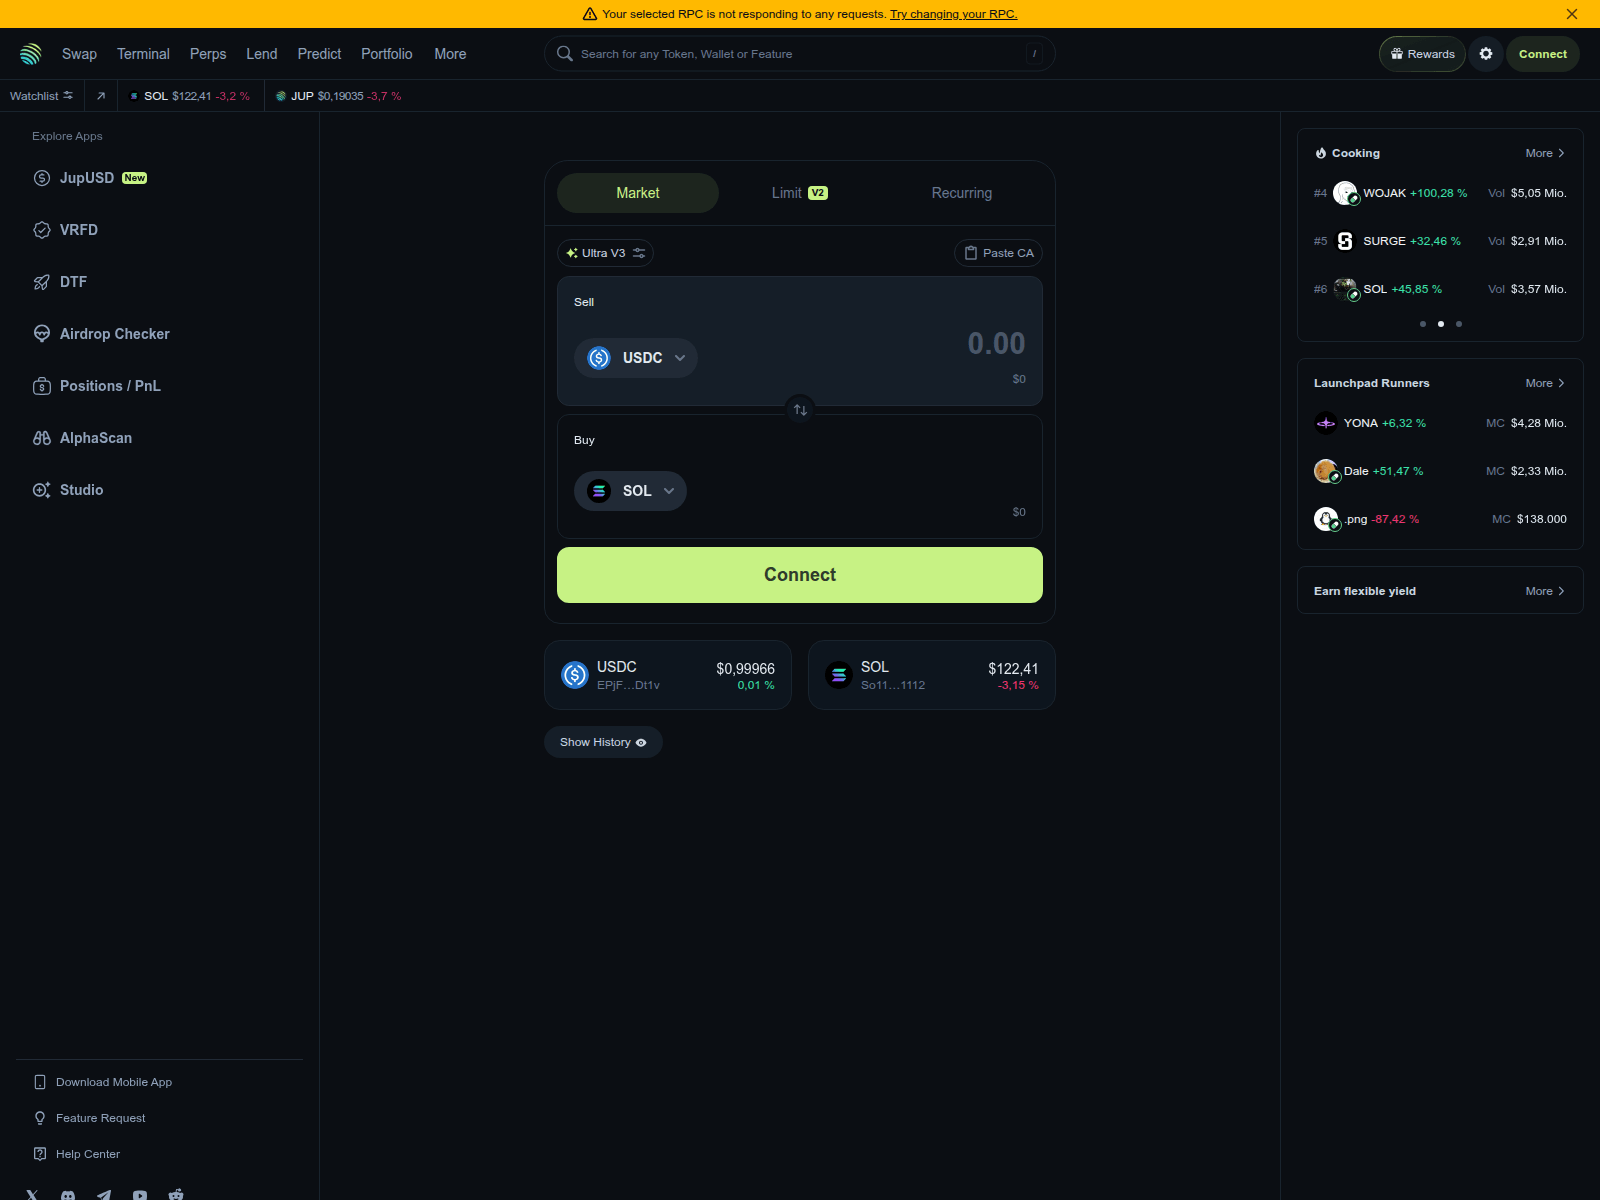This screenshot has width=1600, height=1200.
Task: Click the header Connect button
Action: pyautogui.click(x=1543, y=54)
